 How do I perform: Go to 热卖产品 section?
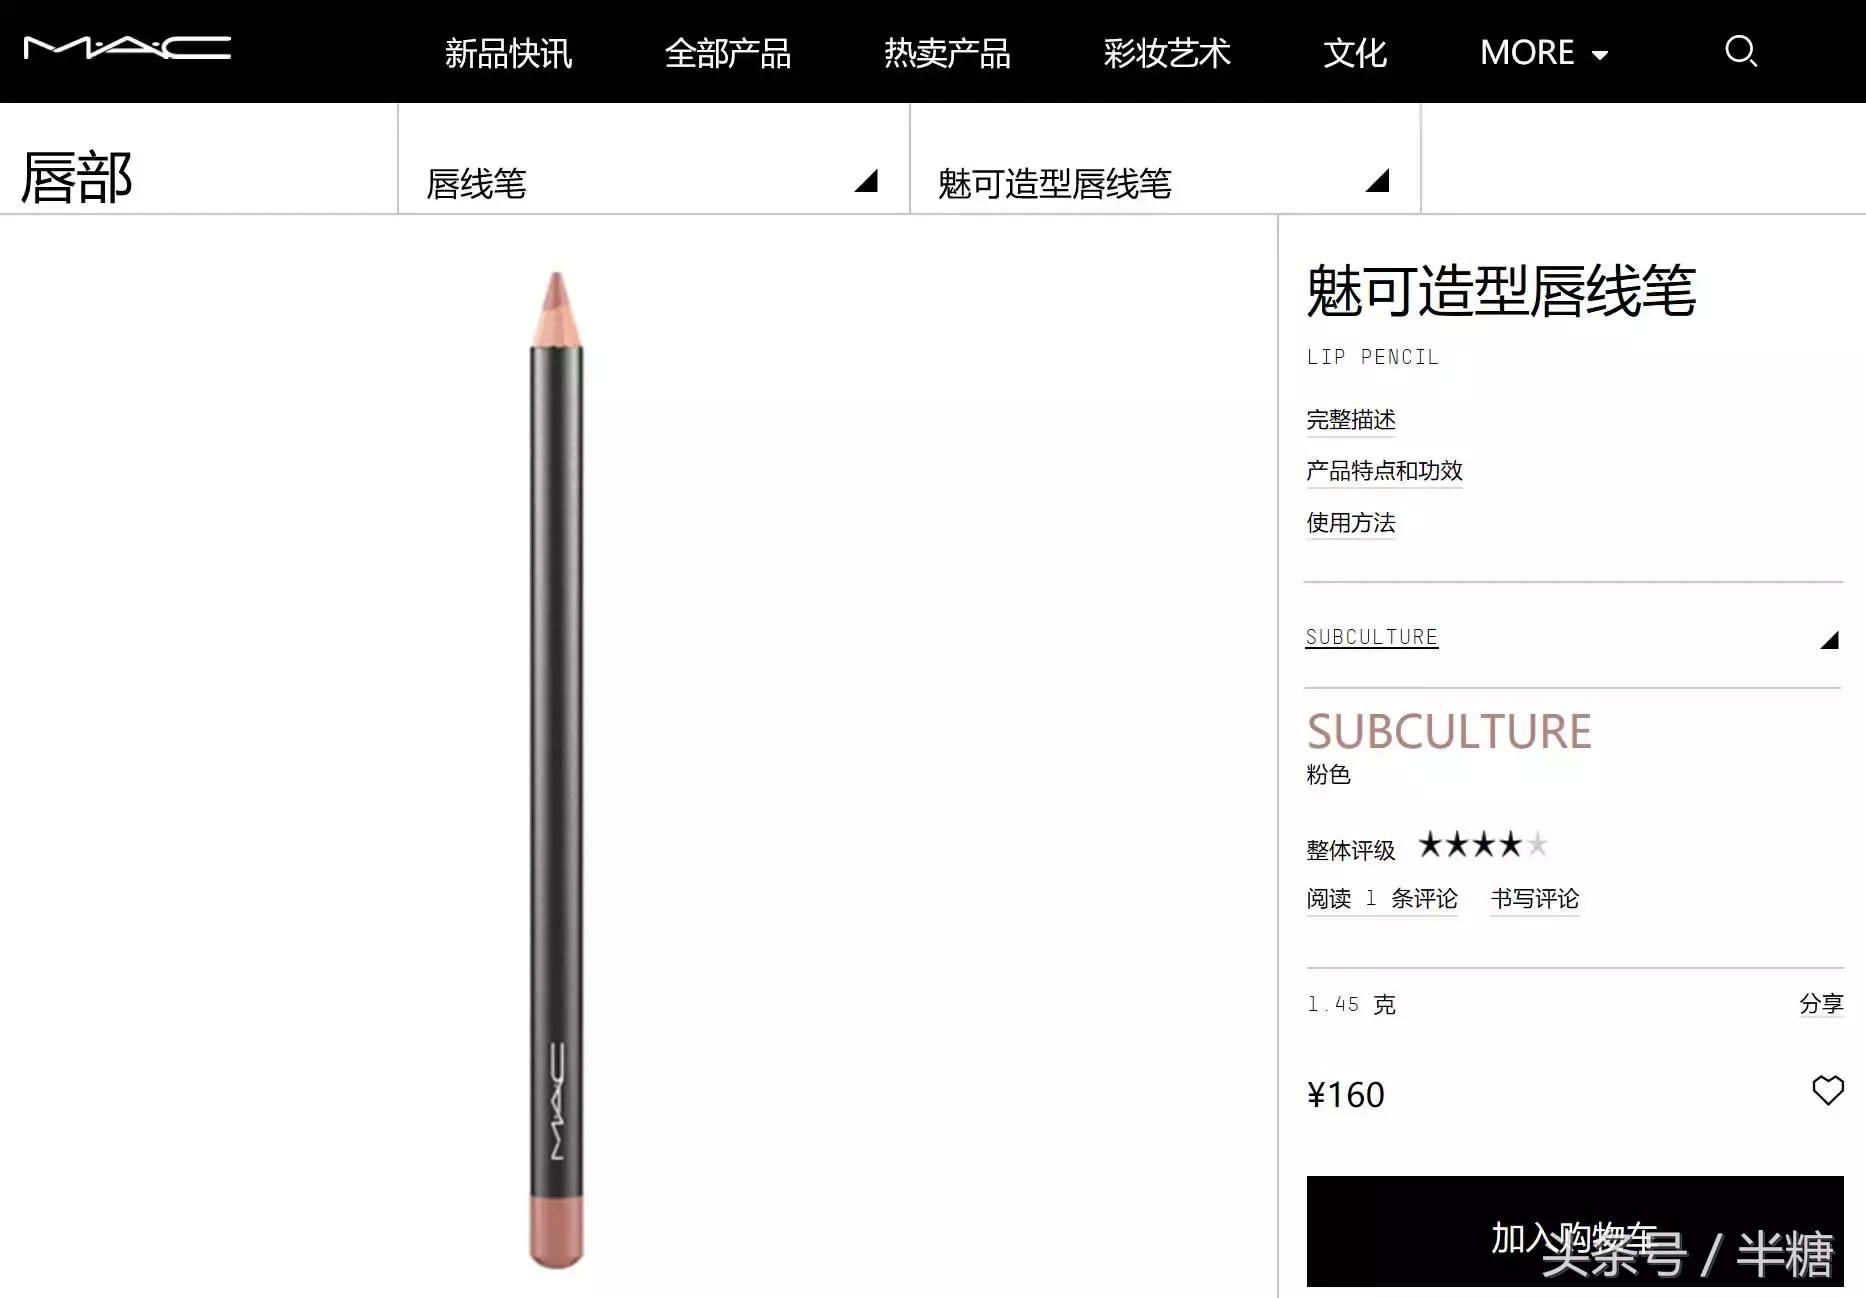[947, 53]
